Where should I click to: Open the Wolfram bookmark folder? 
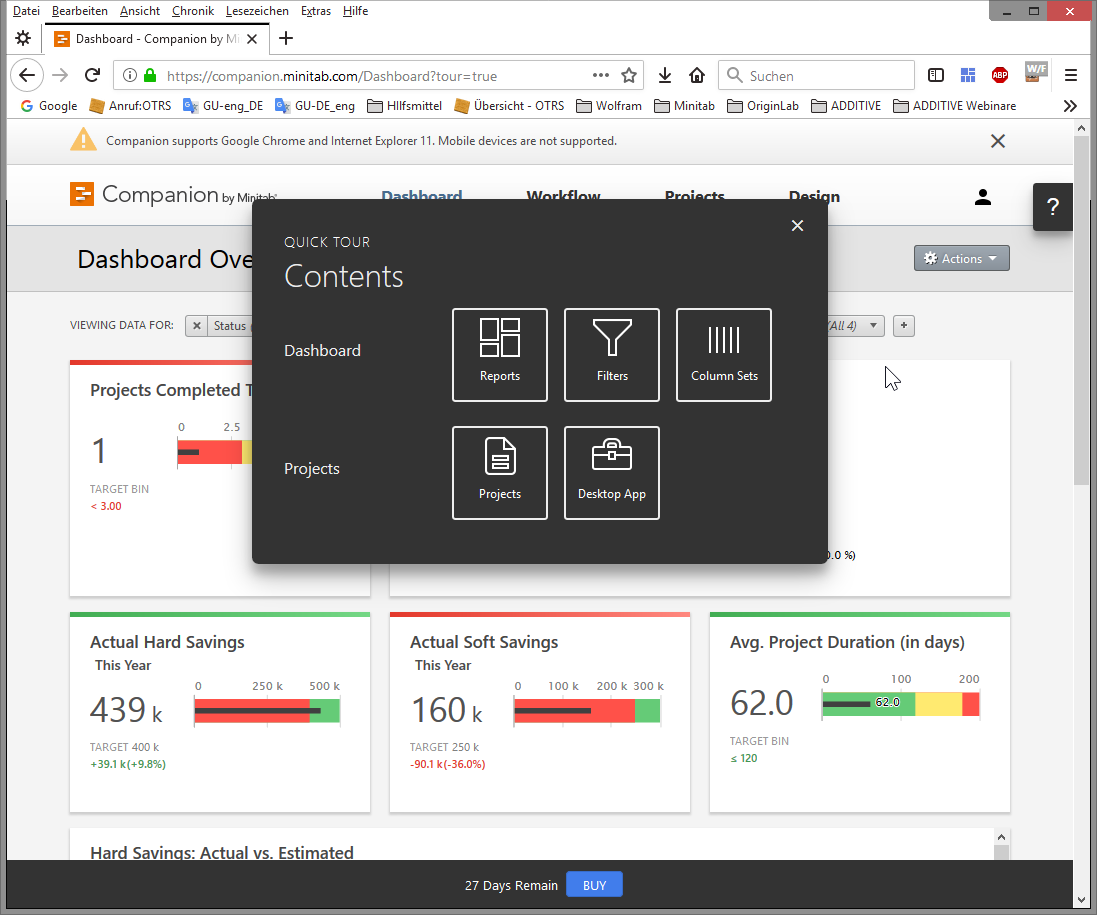[x=609, y=106]
